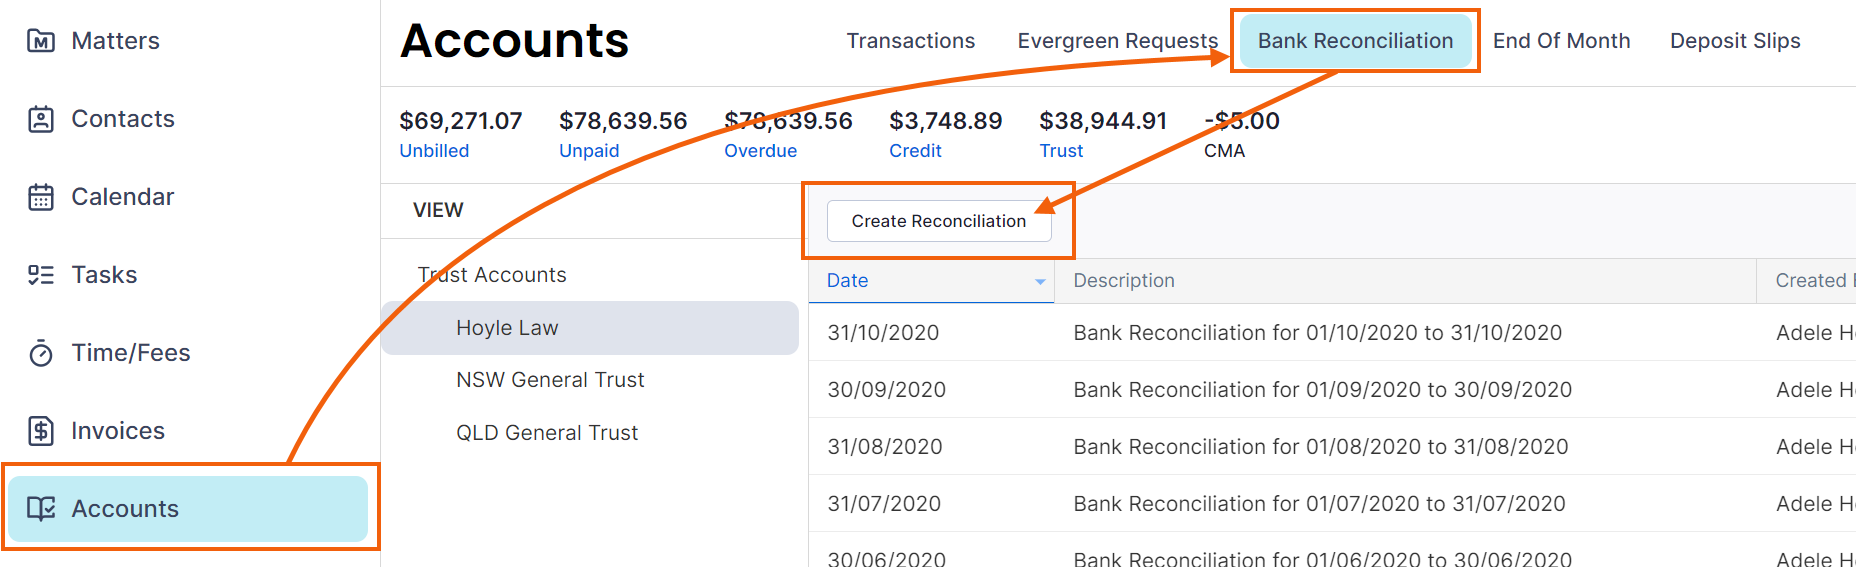The height and width of the screenshot is (567, 1856).
Task: Click the Calendar sidebar icon
Action: 41,197
